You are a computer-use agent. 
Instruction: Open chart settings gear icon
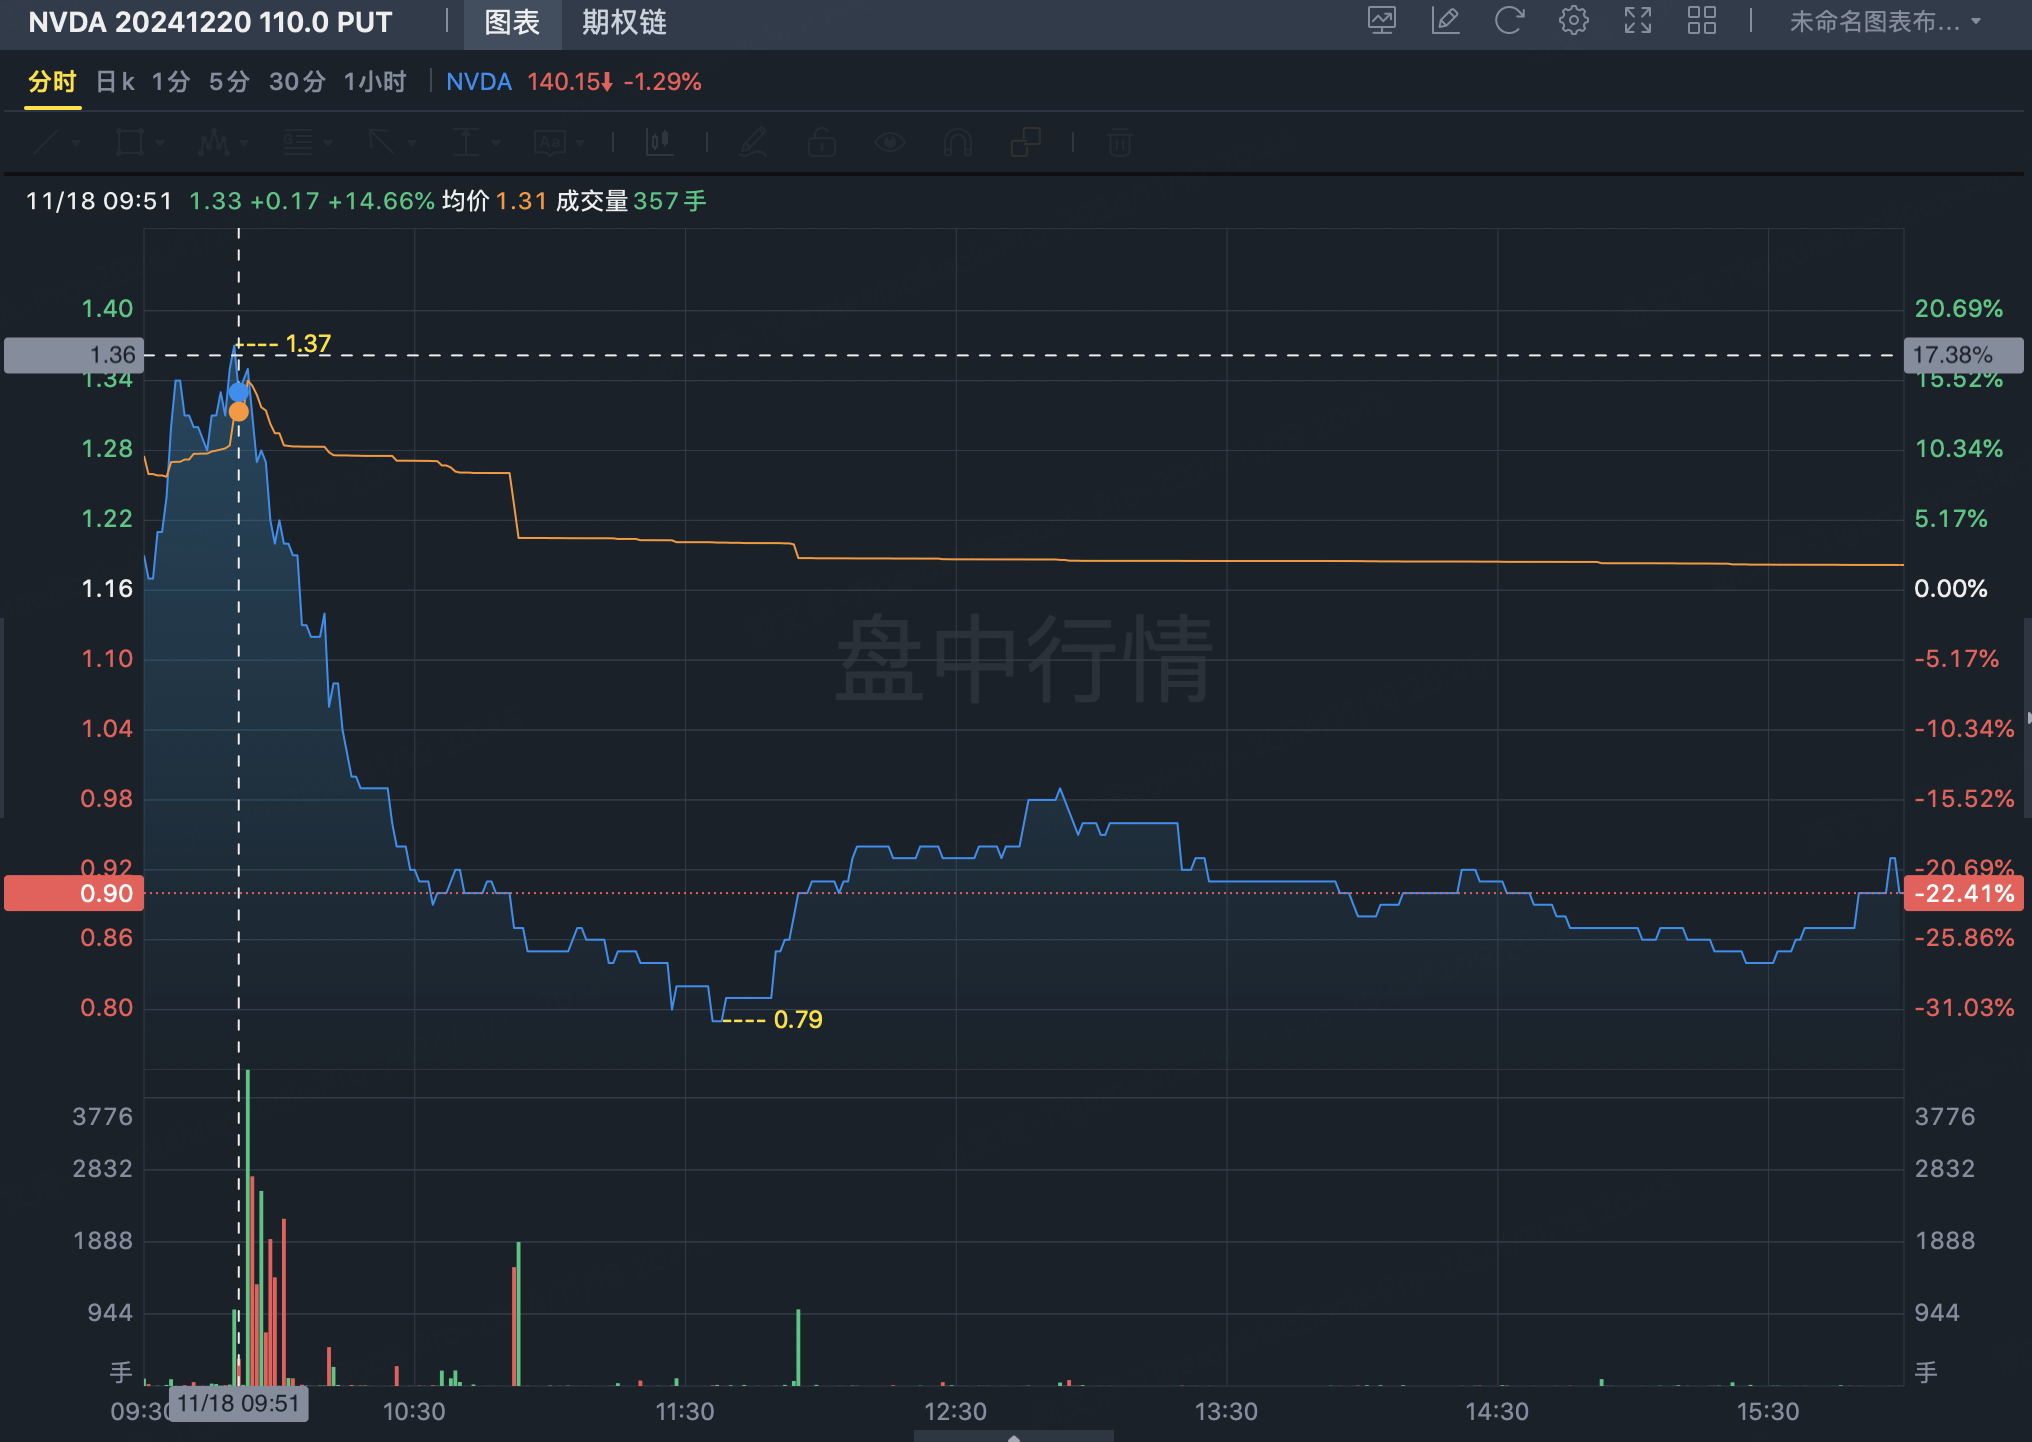1573,21
